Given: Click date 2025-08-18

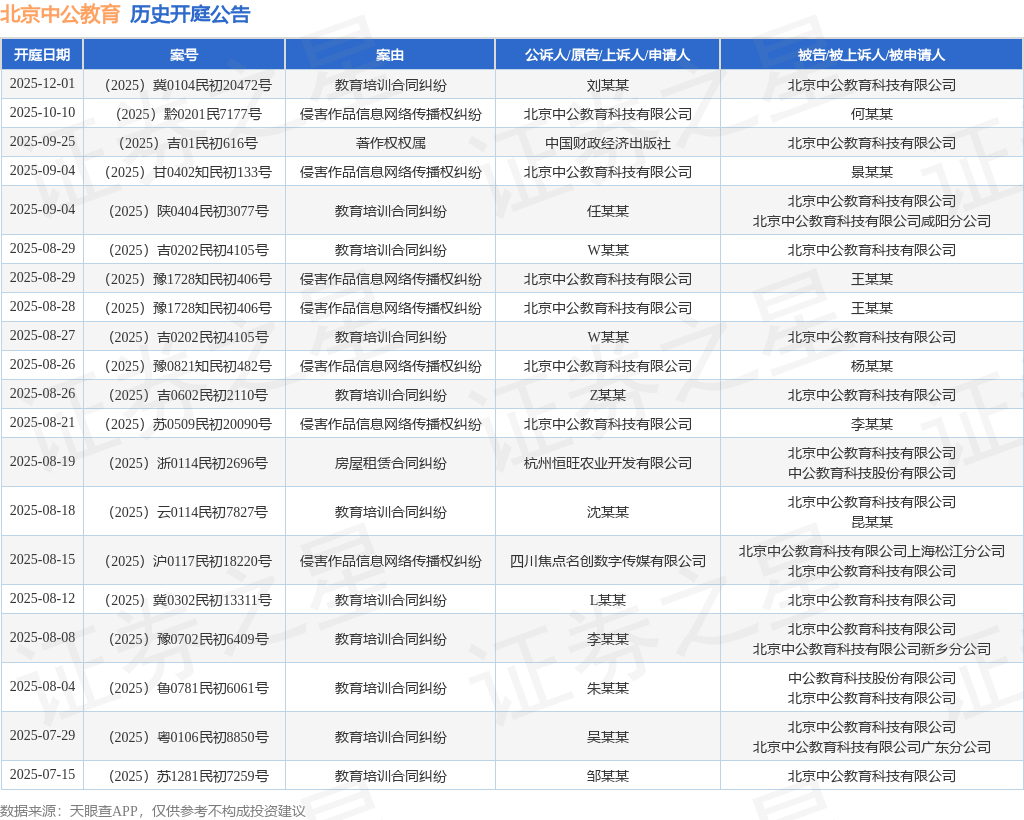Looking at the screenshot, I should pyautogui.click(x=42, y=510).
